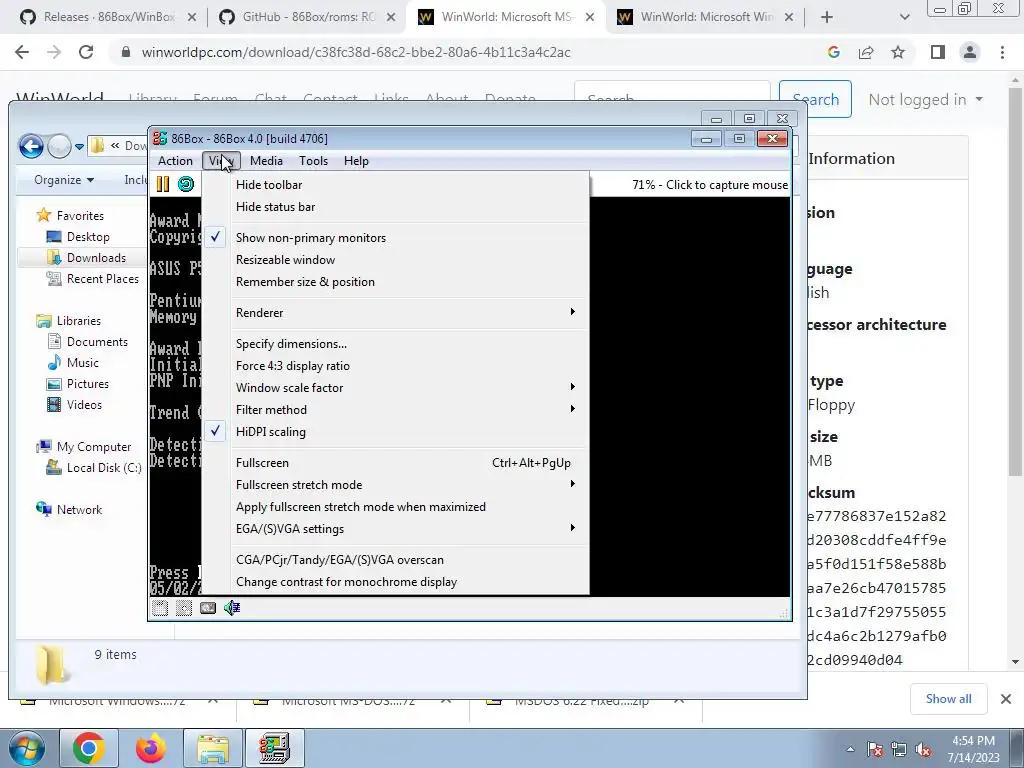
Task: Open the Not logged in dropdown
Action: (925, 99)
